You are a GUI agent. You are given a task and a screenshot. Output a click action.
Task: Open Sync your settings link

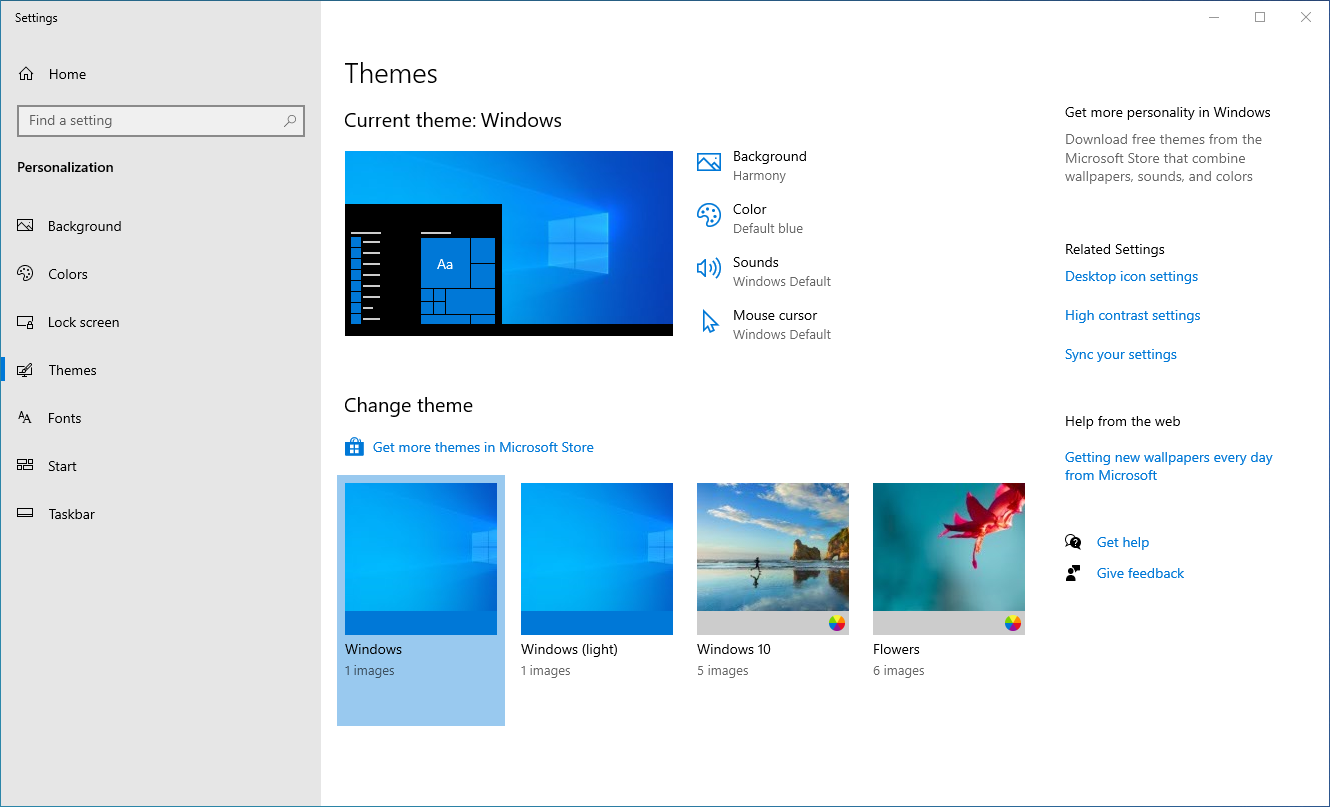(1120, 354)
